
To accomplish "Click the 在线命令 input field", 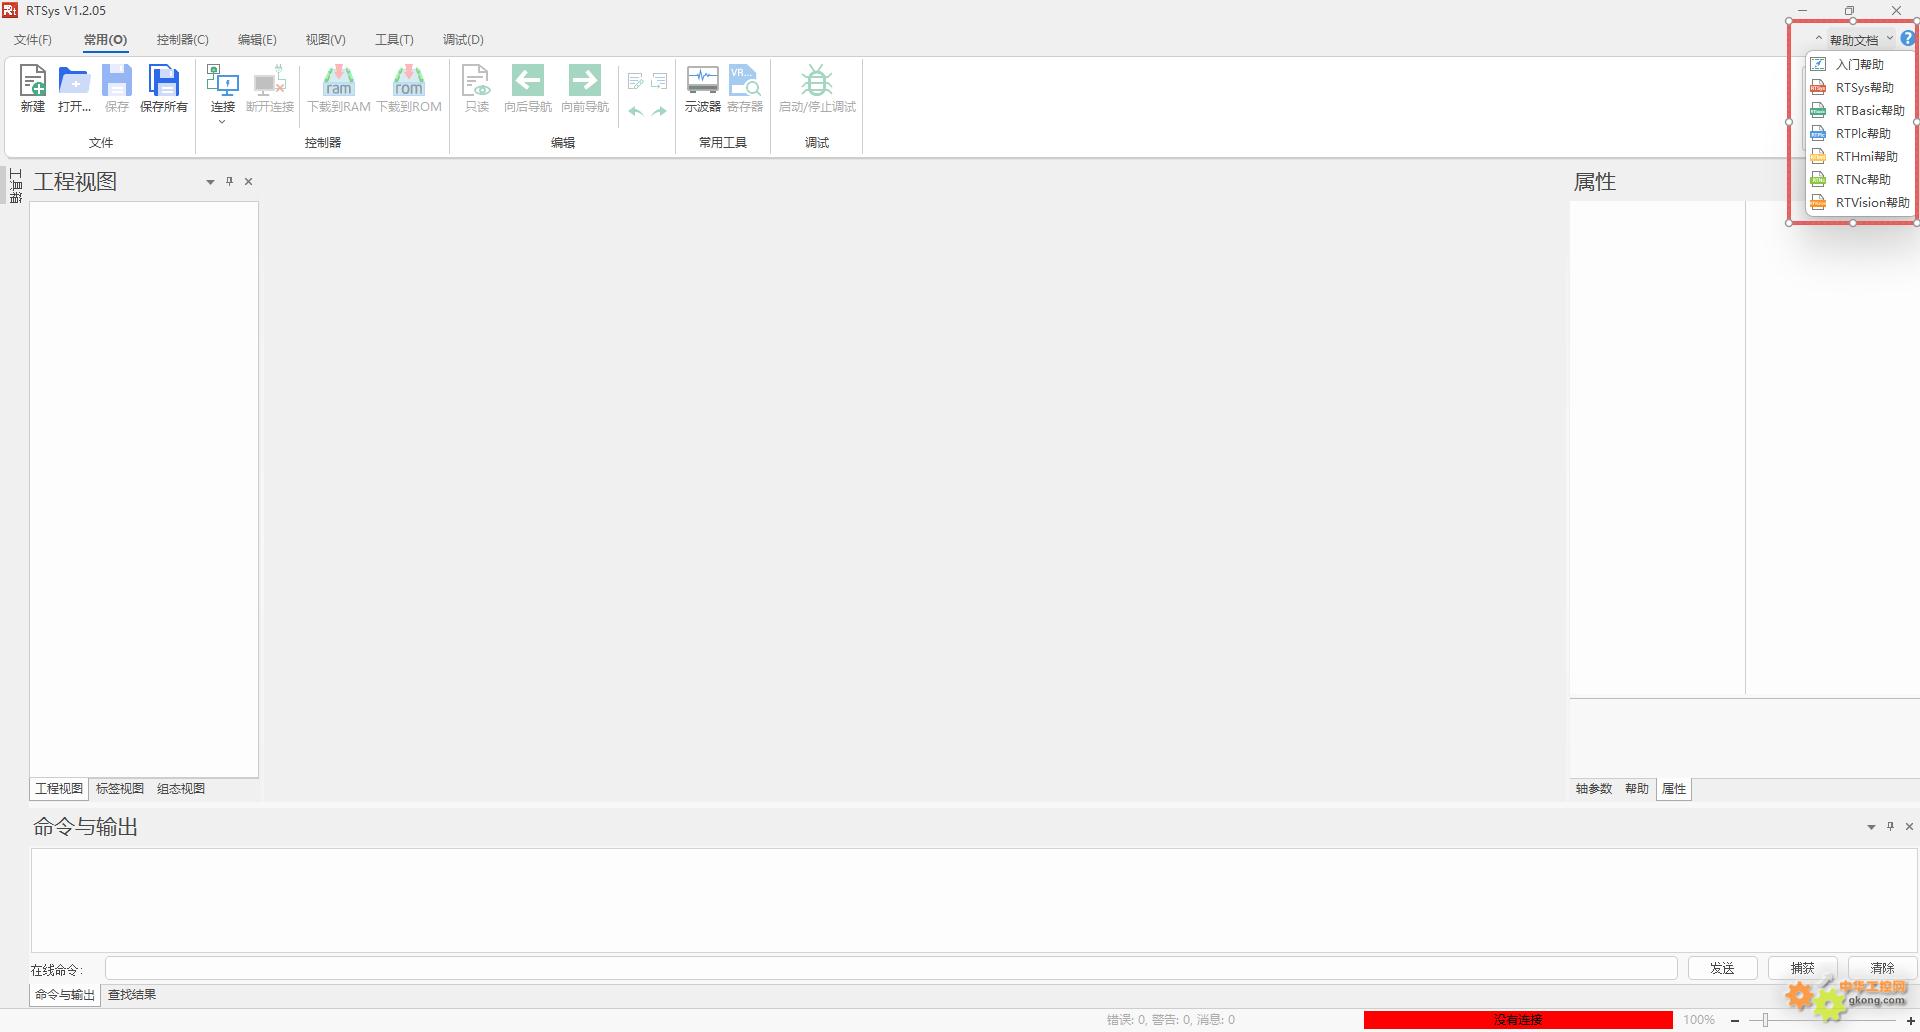I will point(890,968).
